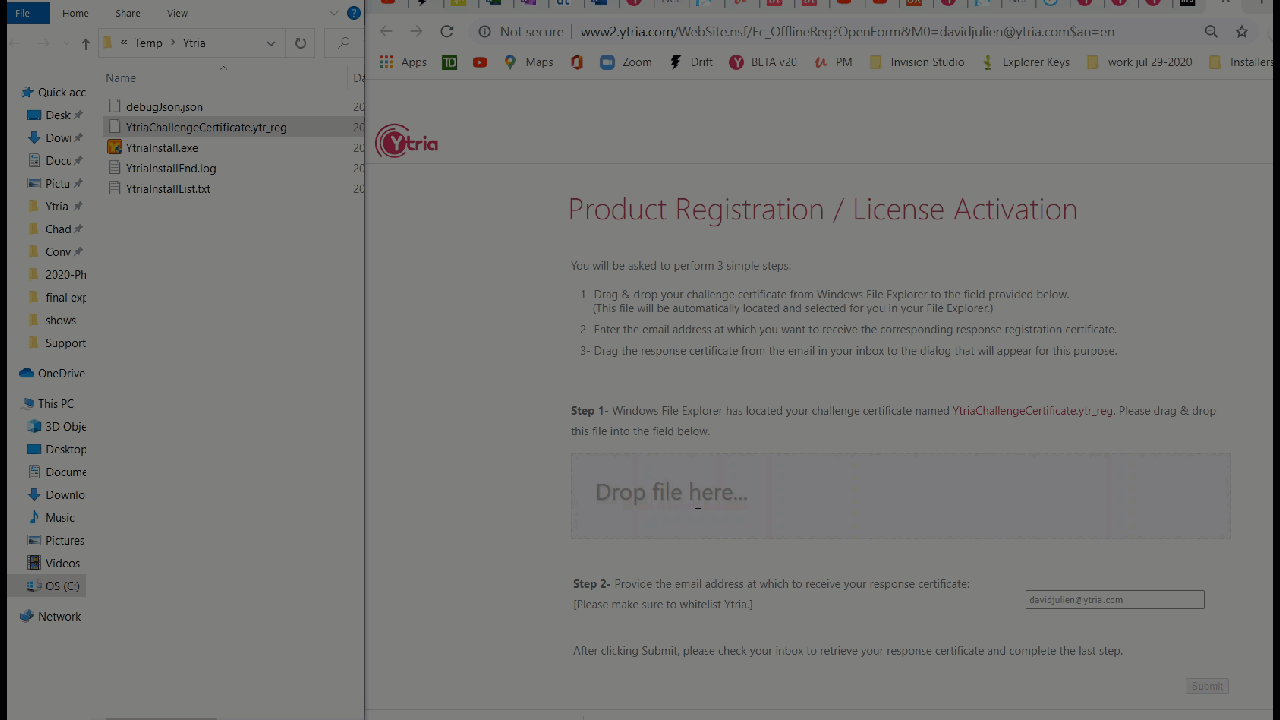Open the address bar path dropdown
This screenshot has height=720, width=1280.
click(x=271, y=43)
